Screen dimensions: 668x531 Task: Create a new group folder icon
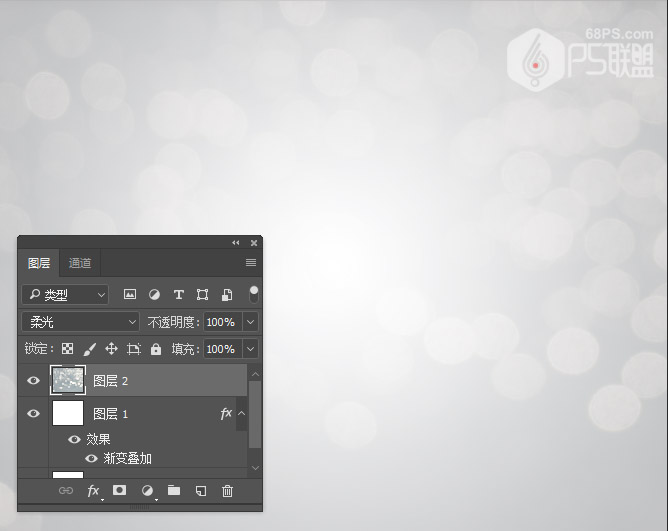tap(174, 490)
